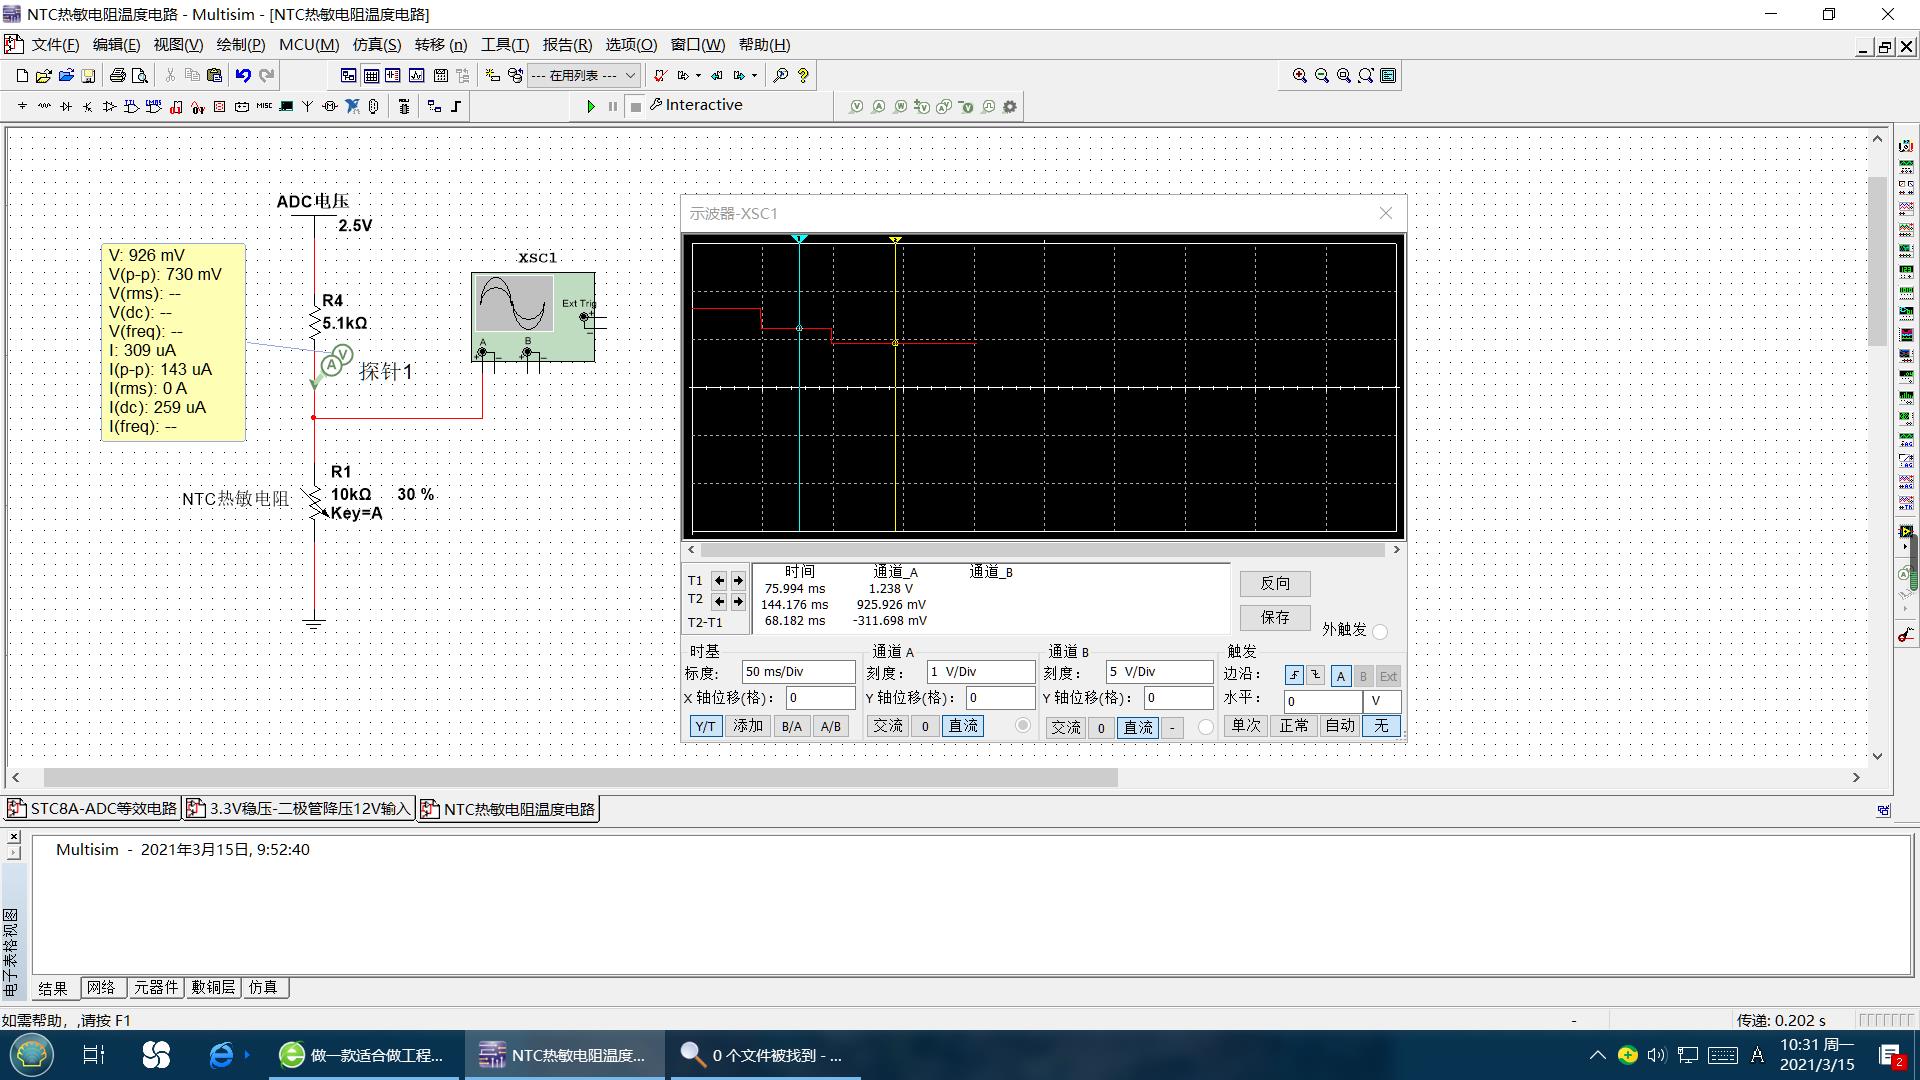Toggle the 外触发 radio button
Screen dimensions: 1920x1080
[x=1380, y=631]
